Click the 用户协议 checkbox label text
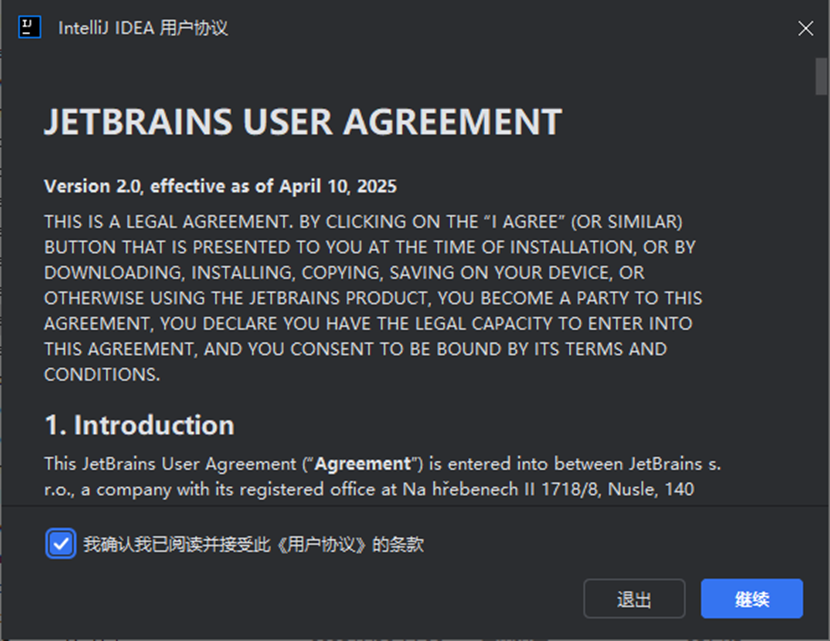The width and height of the screenshot is (830, 641). click(253, 544)
